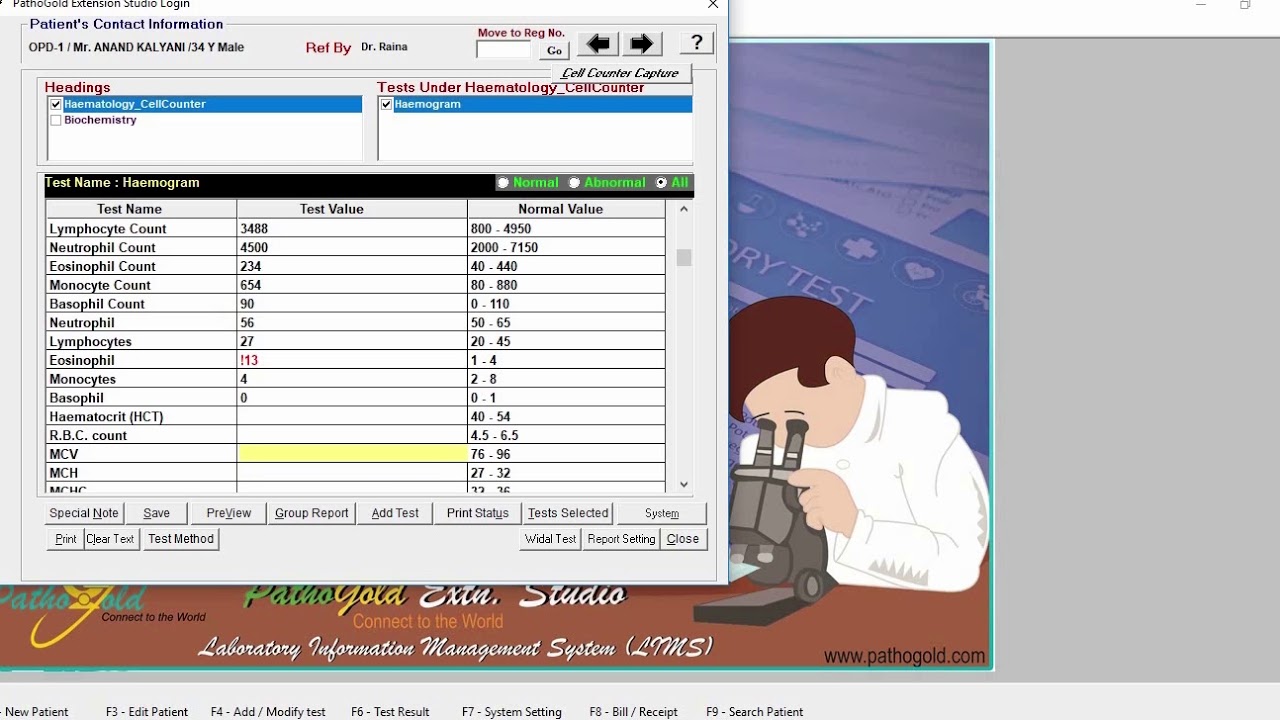The height and width of the screenshot is (720, 1280).
Task: Click the F9 - Search Patient shortcut
Action: tap(755, 712)
